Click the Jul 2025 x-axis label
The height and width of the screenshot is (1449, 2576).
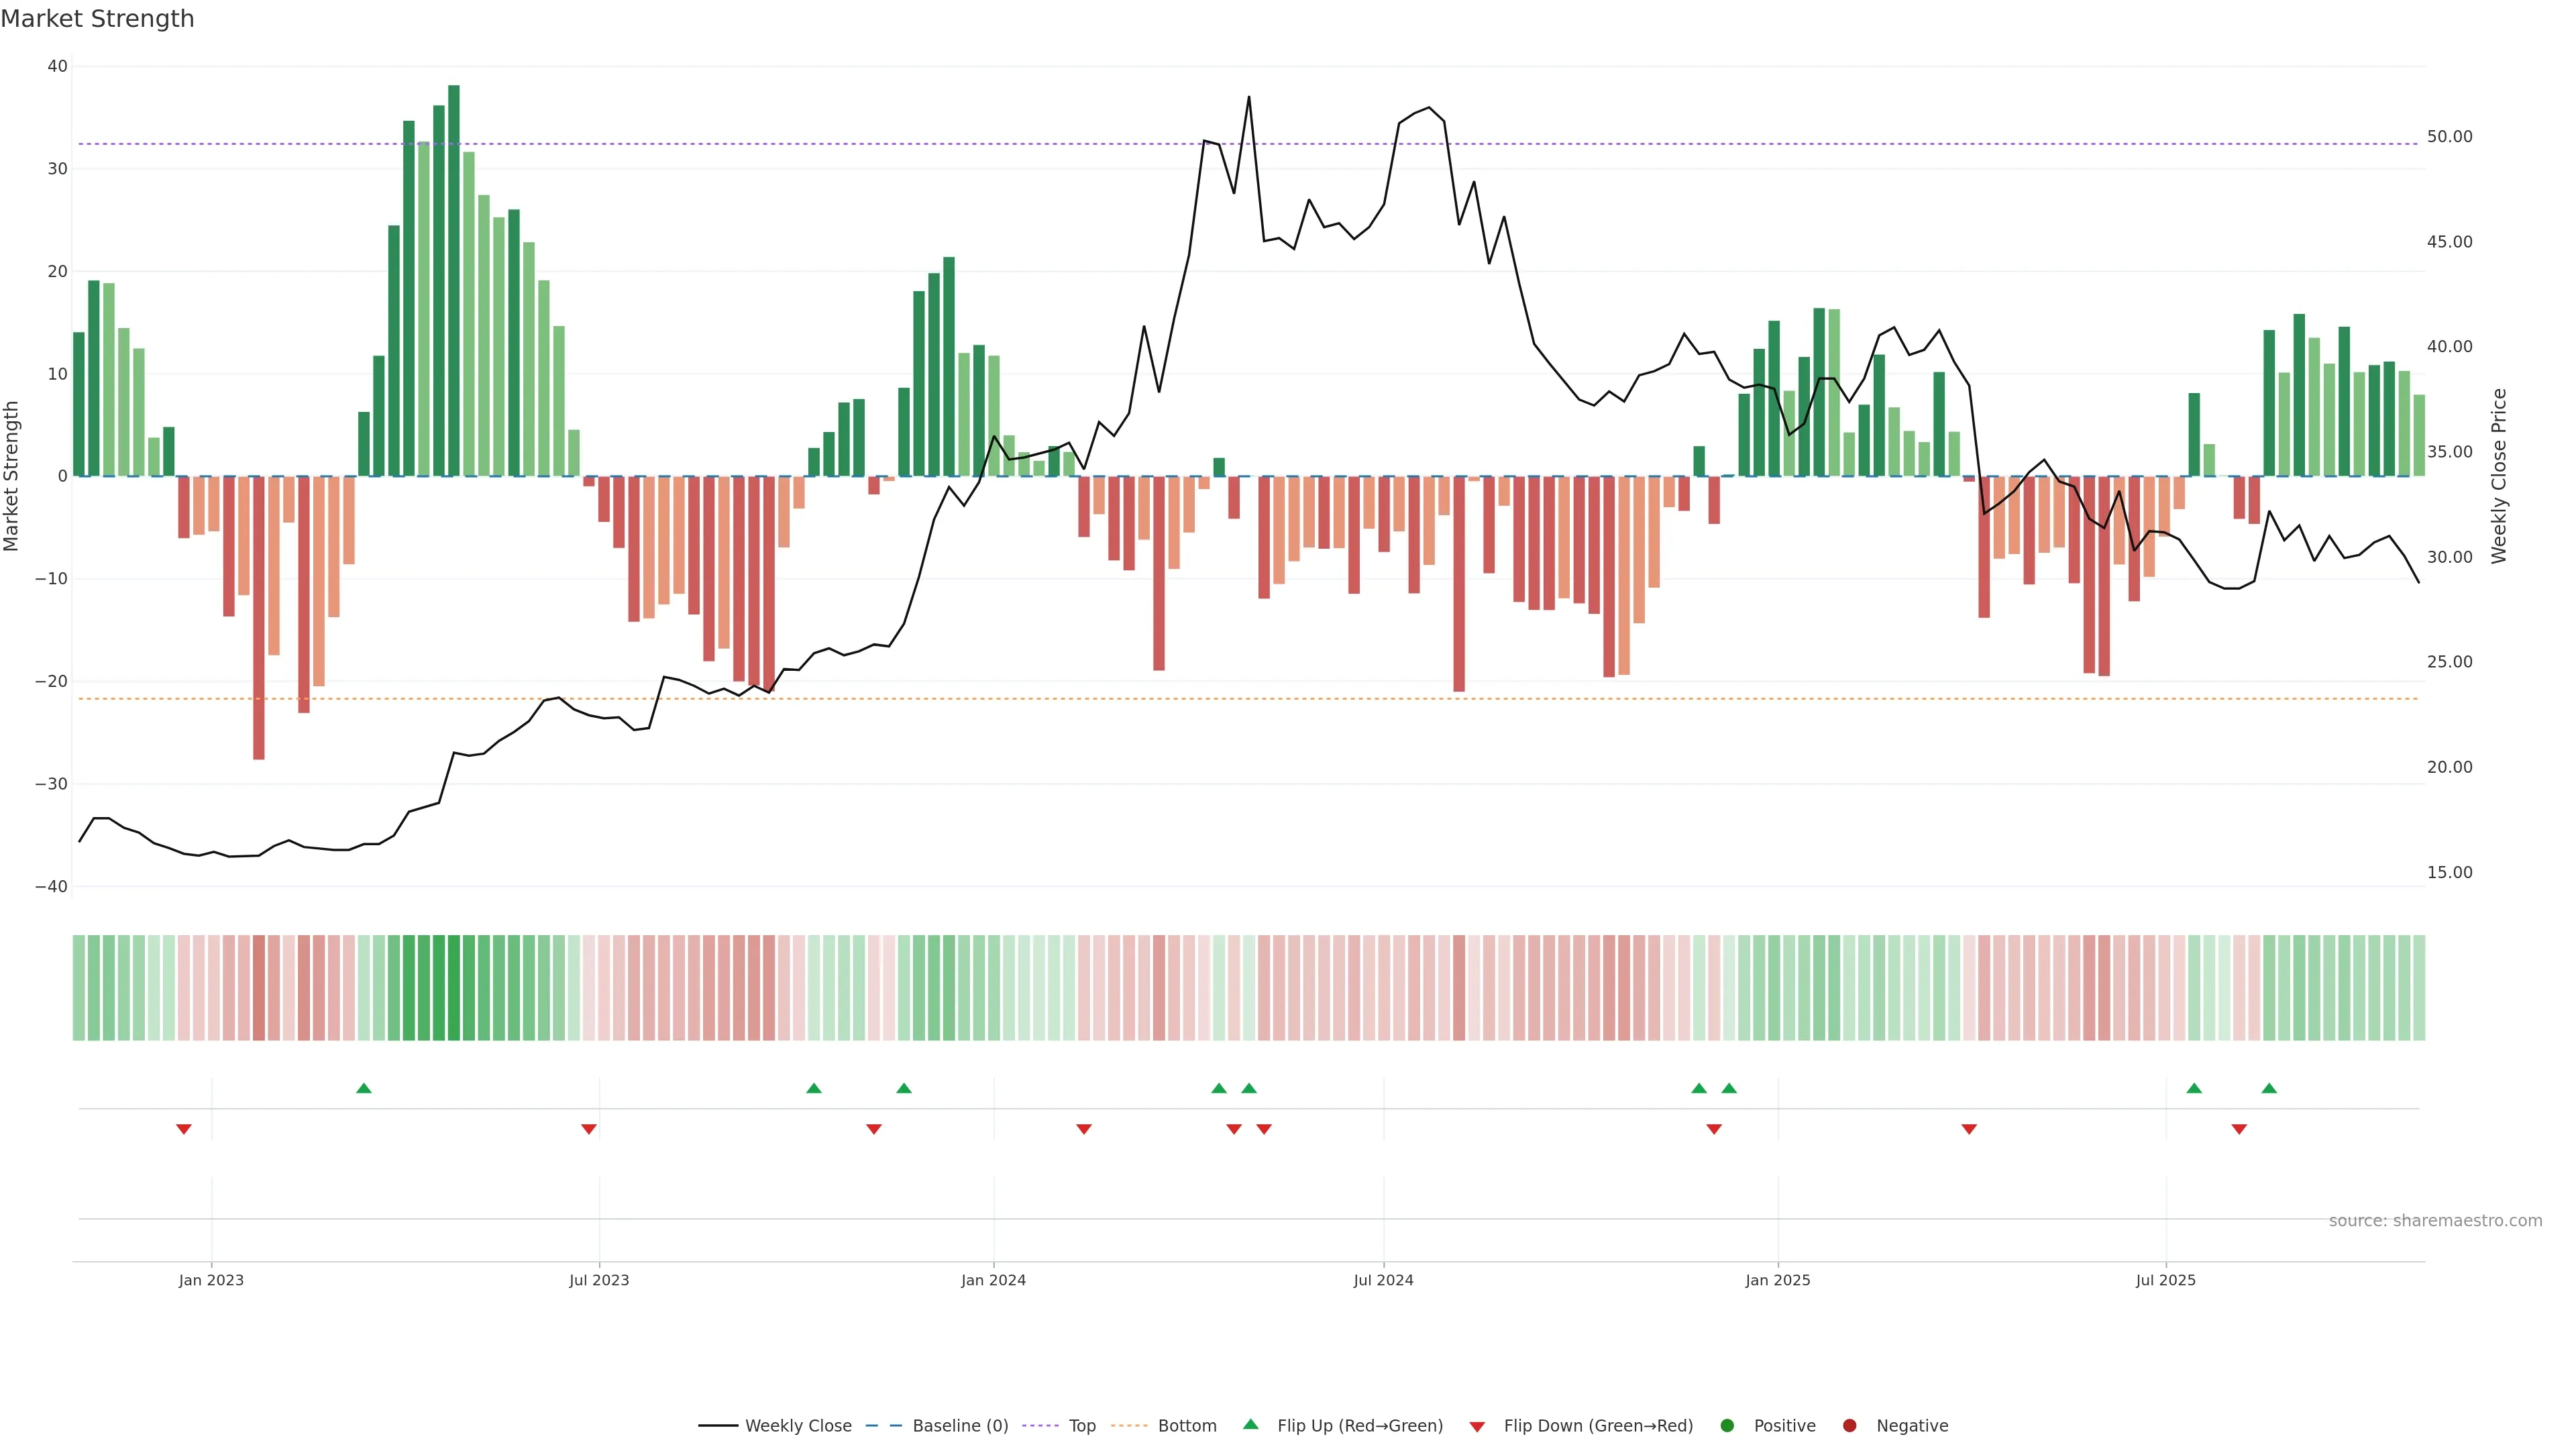pyautogui.click(x=2165, y=1279)
